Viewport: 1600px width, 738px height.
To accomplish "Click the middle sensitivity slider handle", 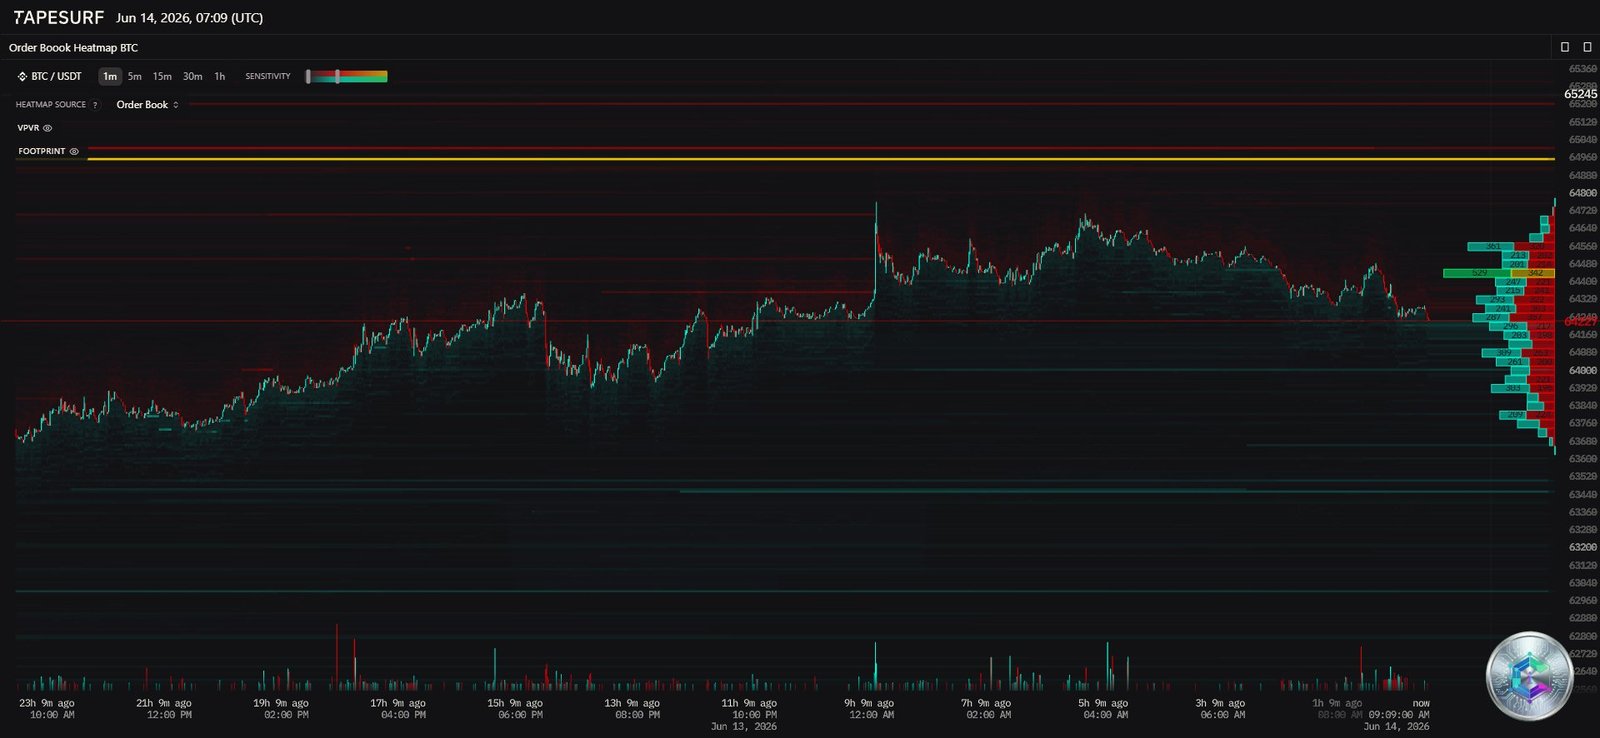I will [338, 76].
